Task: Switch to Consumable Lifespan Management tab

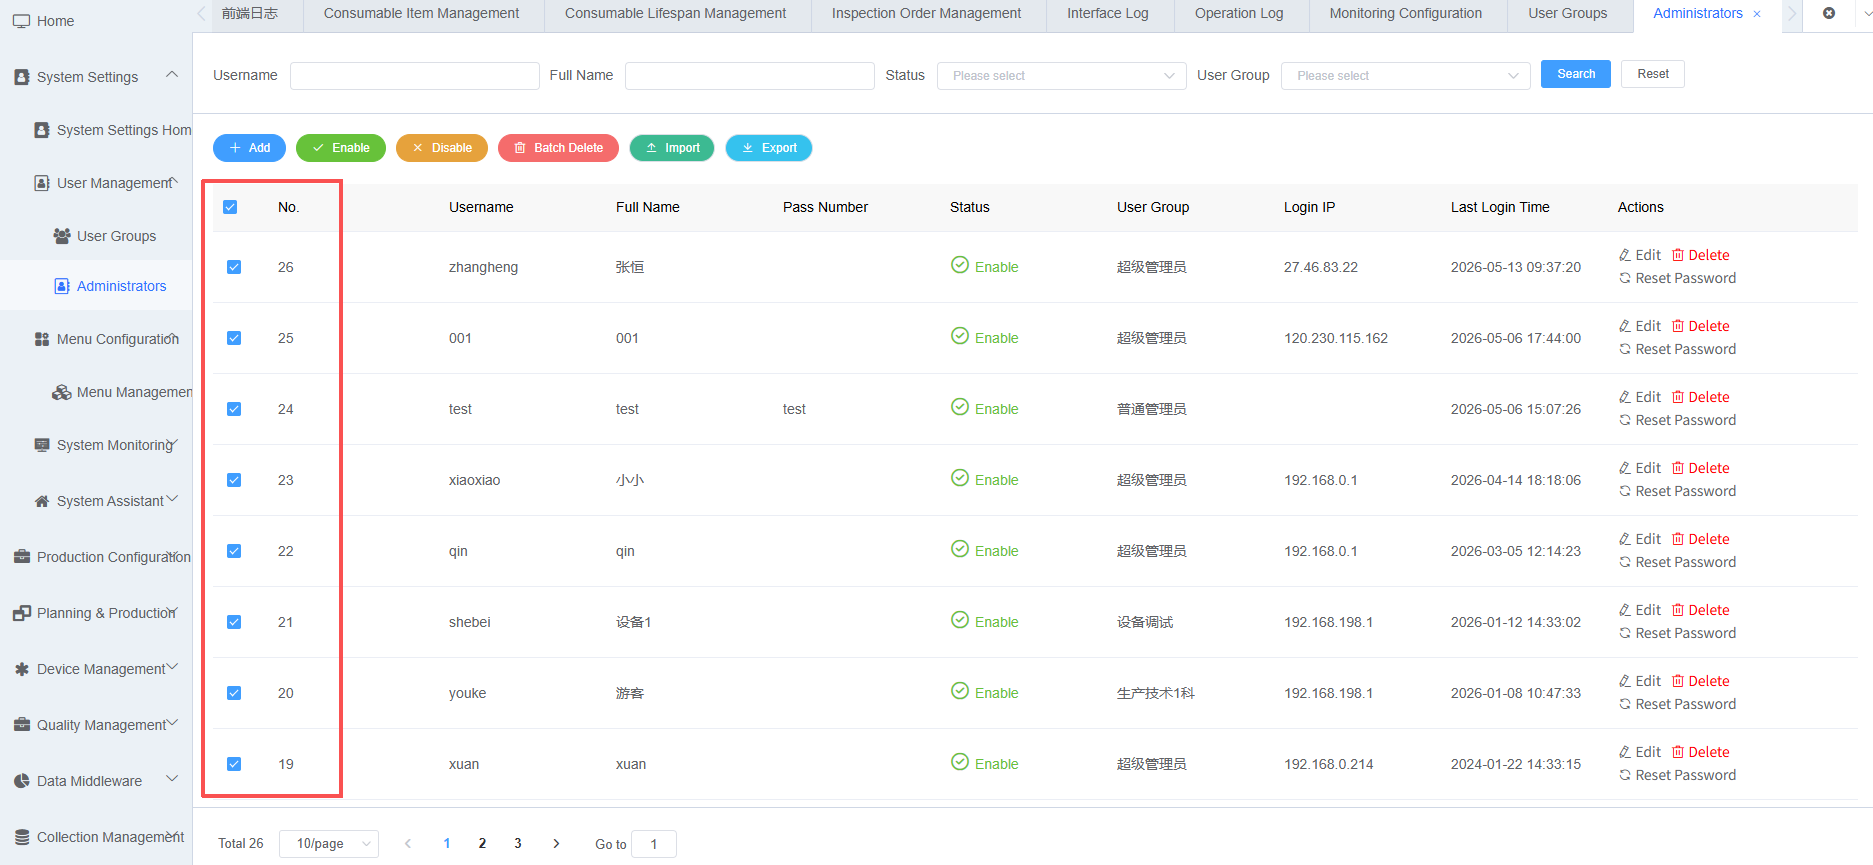Action: 675,14
